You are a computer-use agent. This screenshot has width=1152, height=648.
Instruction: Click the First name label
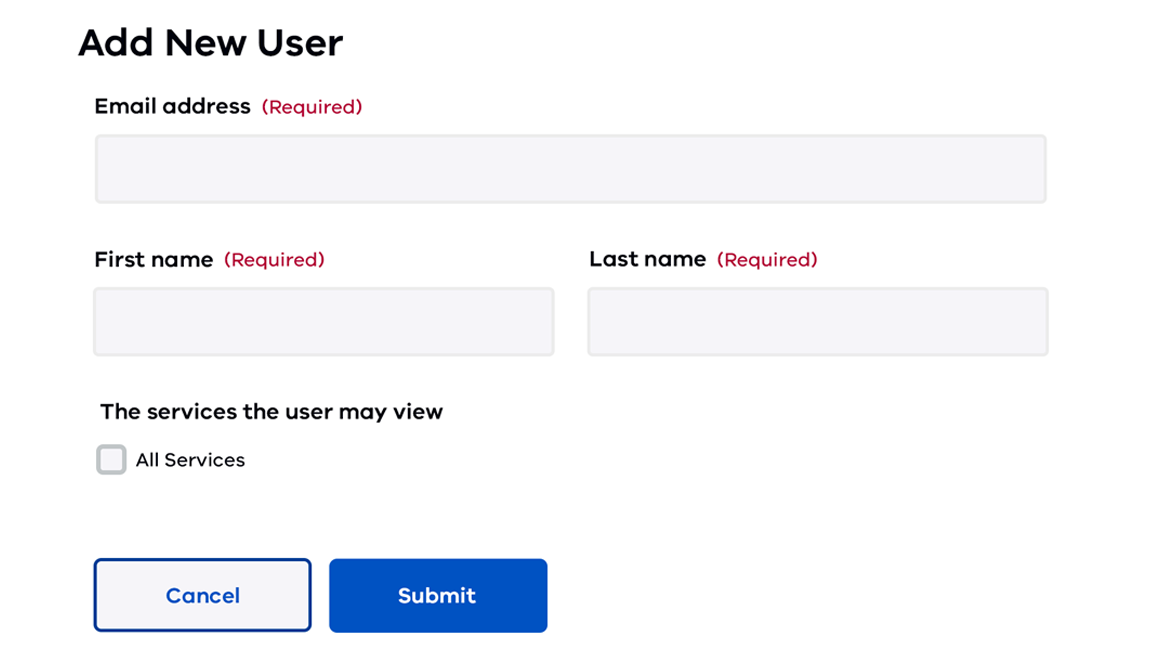pos(154,259)
